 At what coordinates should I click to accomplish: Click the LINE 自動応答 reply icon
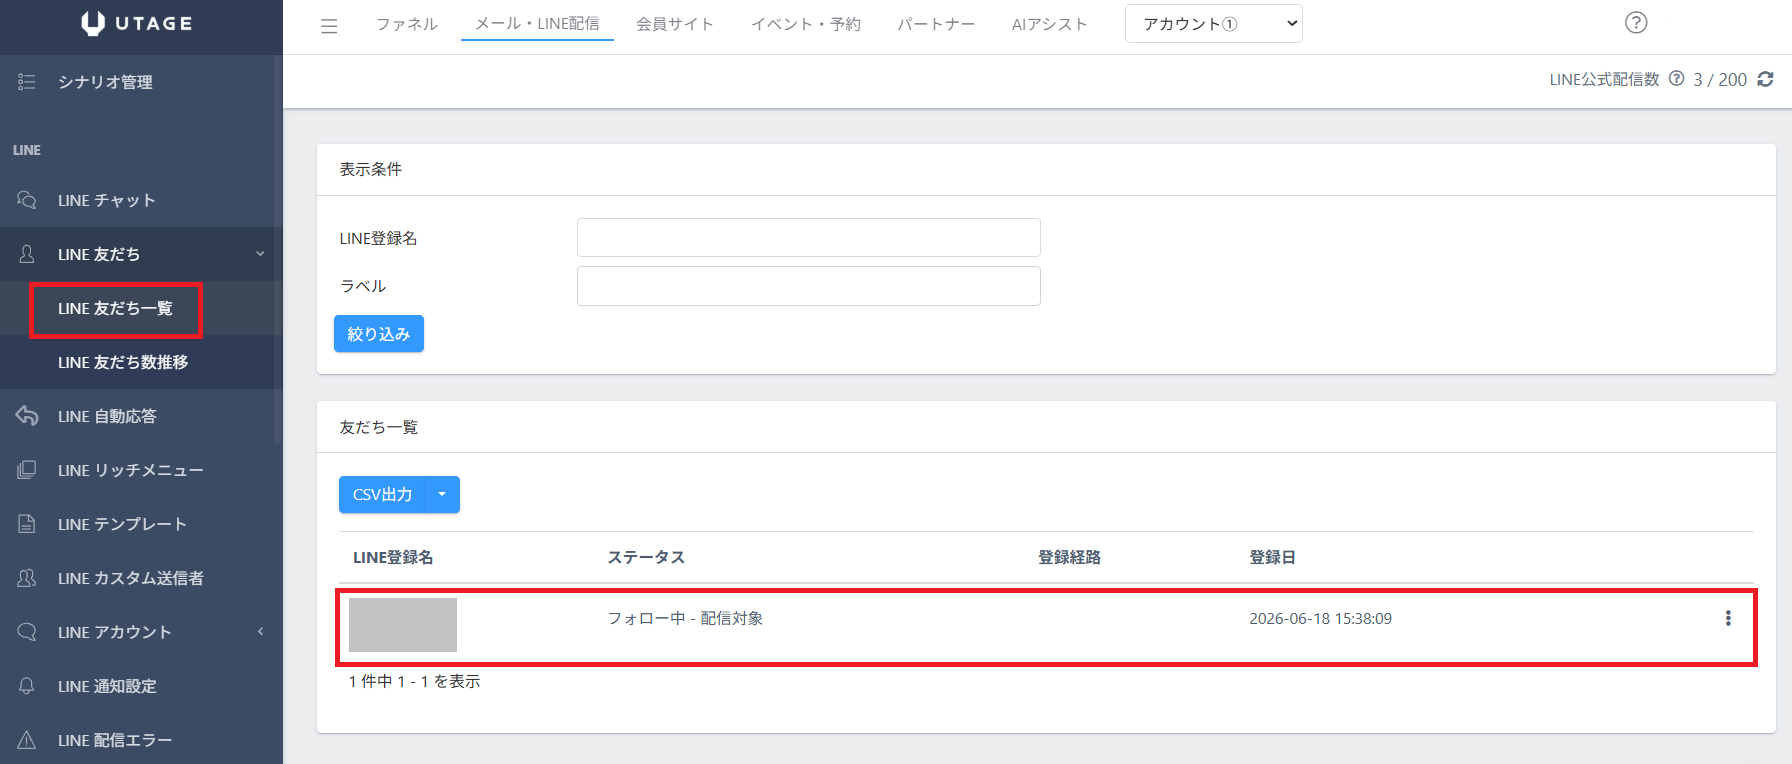coord(27,416)
